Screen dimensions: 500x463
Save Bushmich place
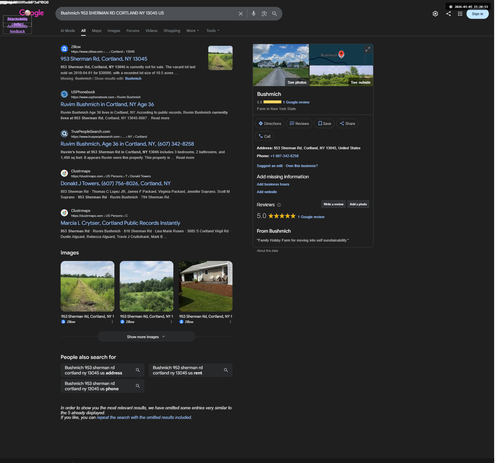(324, 124)
